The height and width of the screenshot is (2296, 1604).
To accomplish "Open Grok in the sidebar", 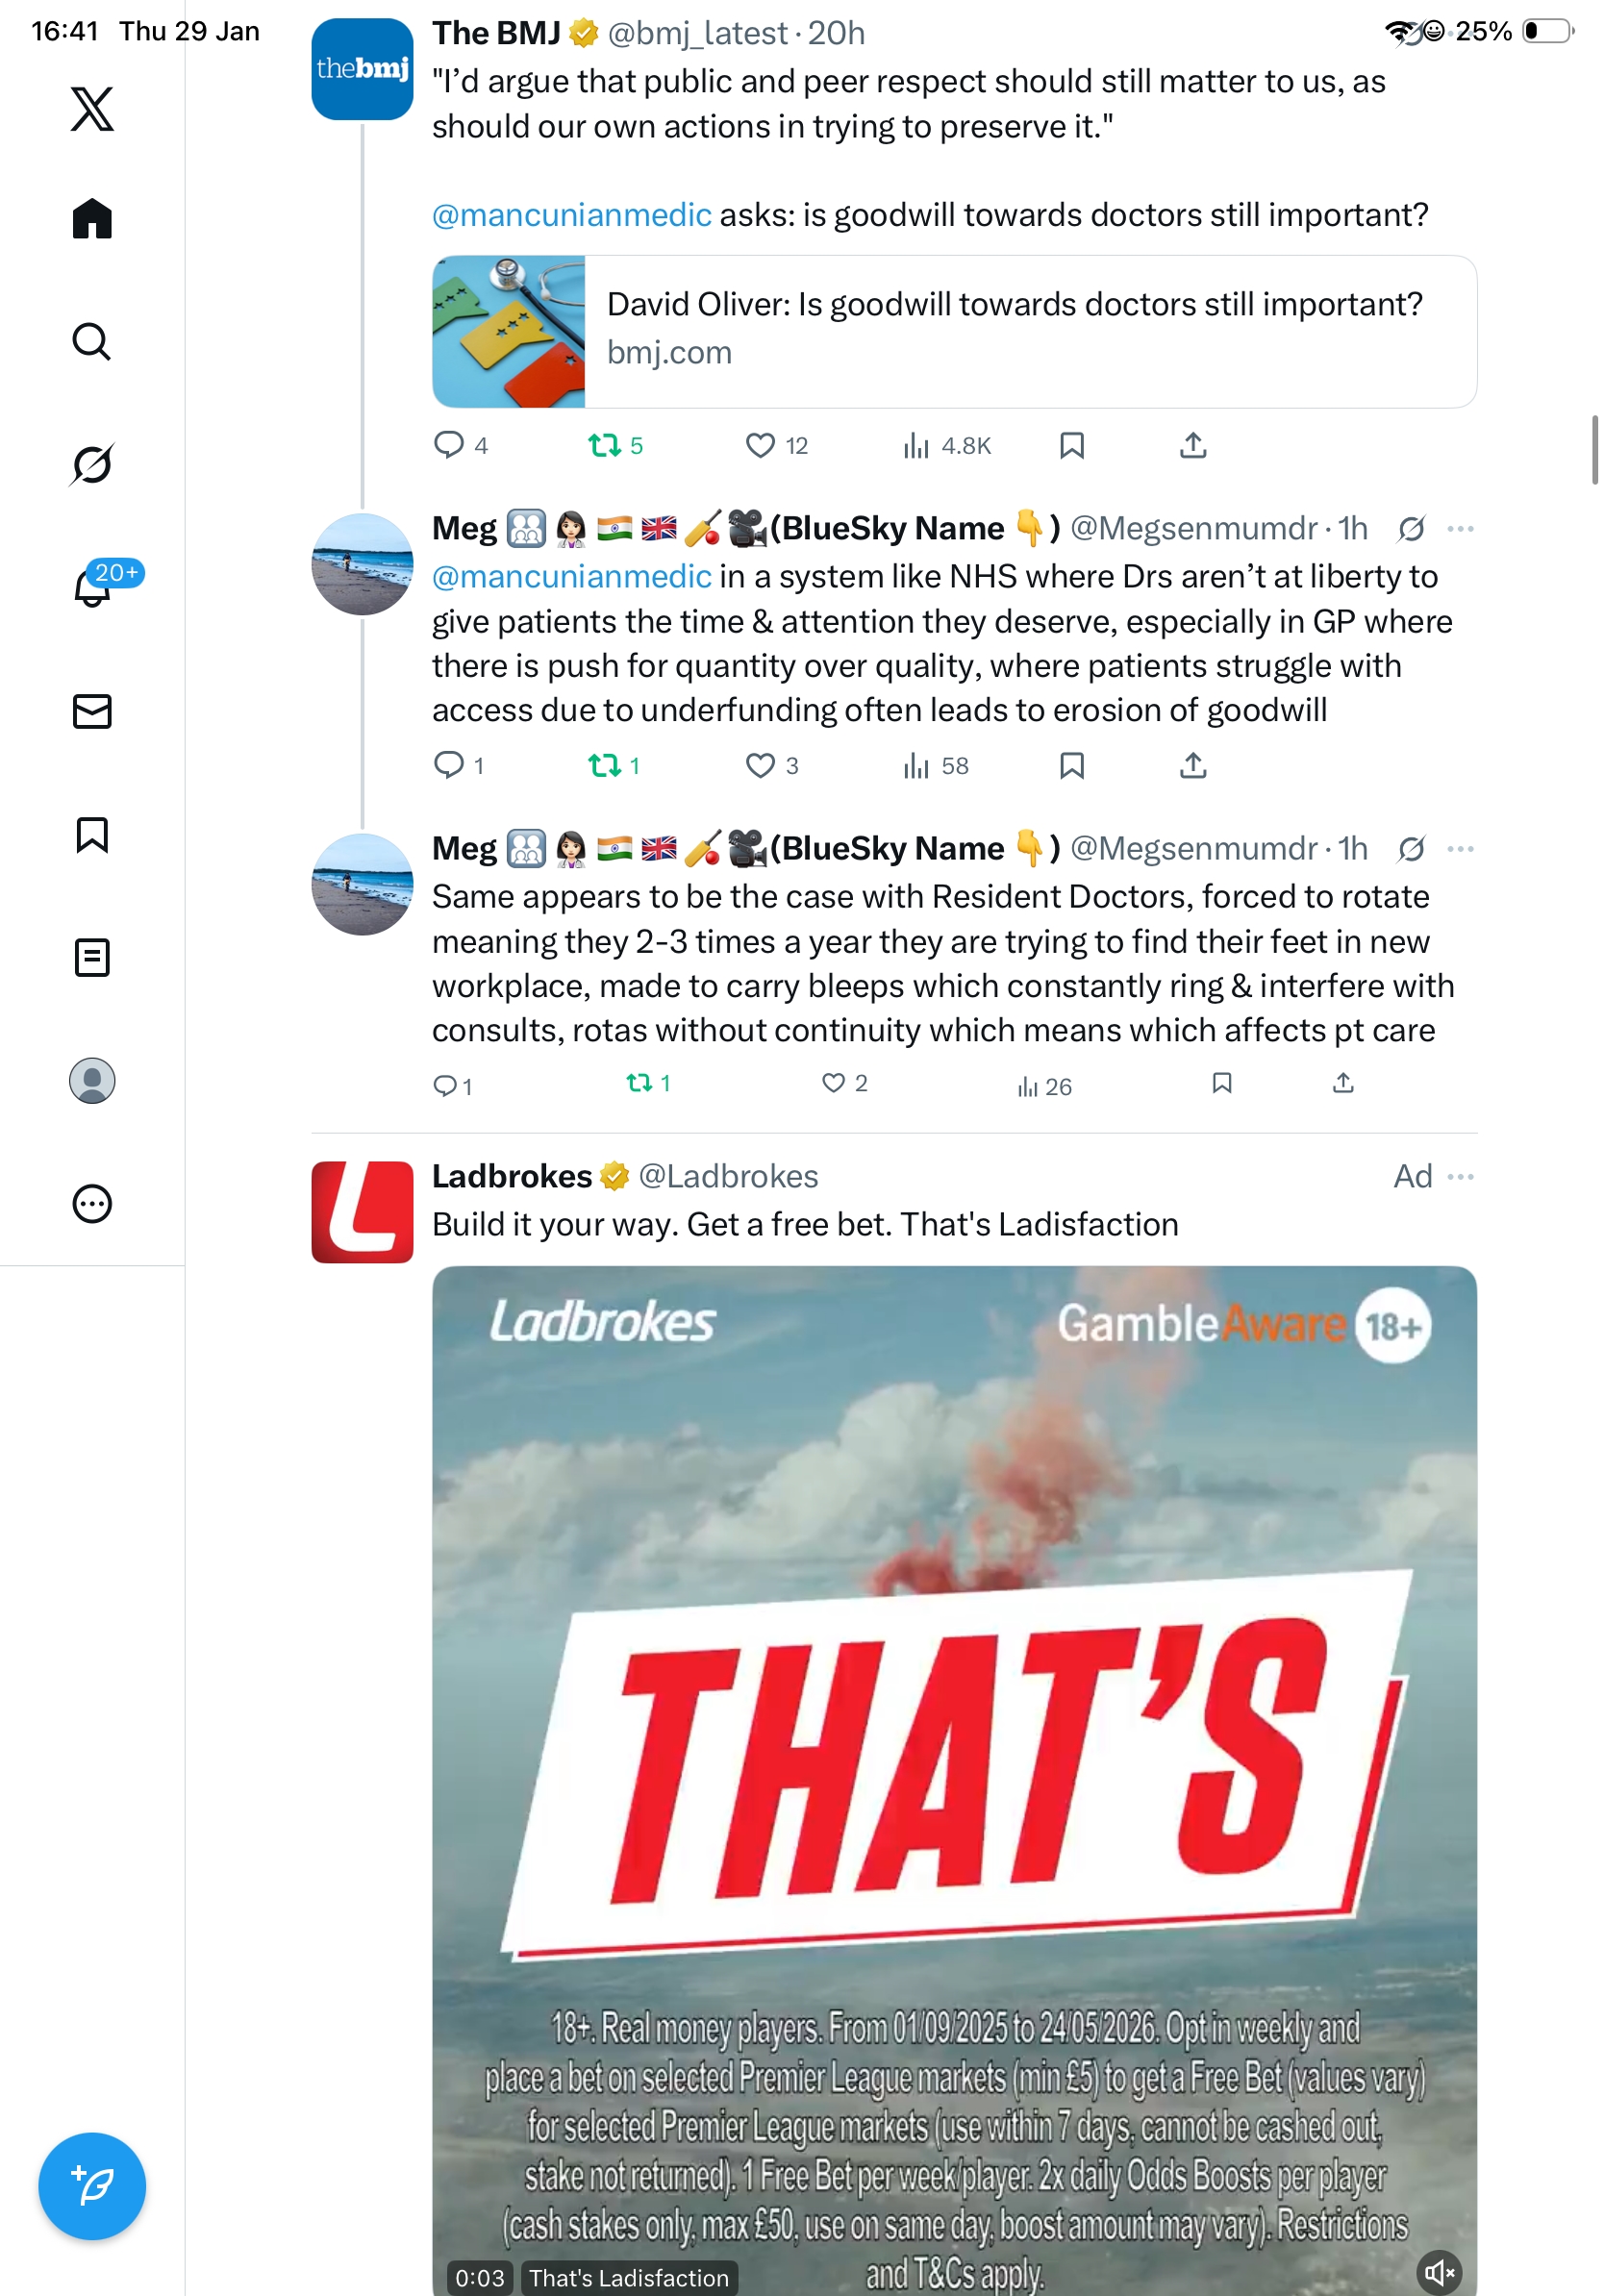I will tap(92, 464).
